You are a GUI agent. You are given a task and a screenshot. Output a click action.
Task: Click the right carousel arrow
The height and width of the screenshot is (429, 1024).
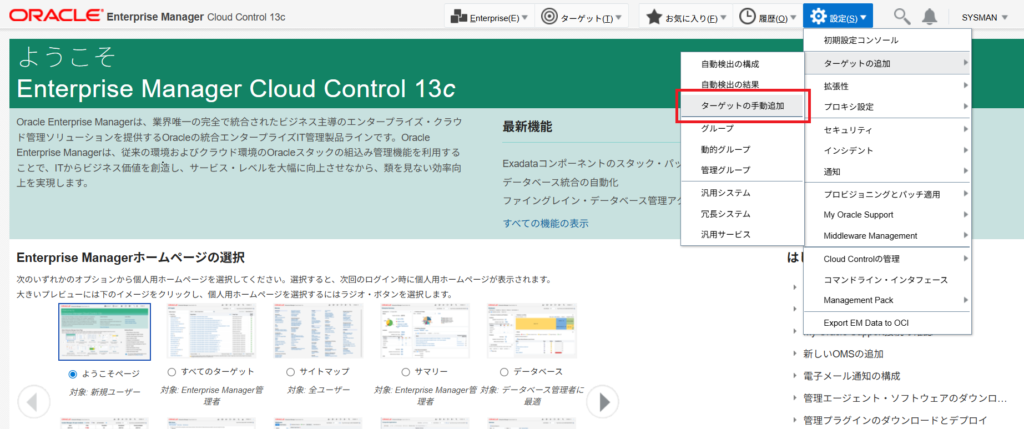[x=601, y=402]
